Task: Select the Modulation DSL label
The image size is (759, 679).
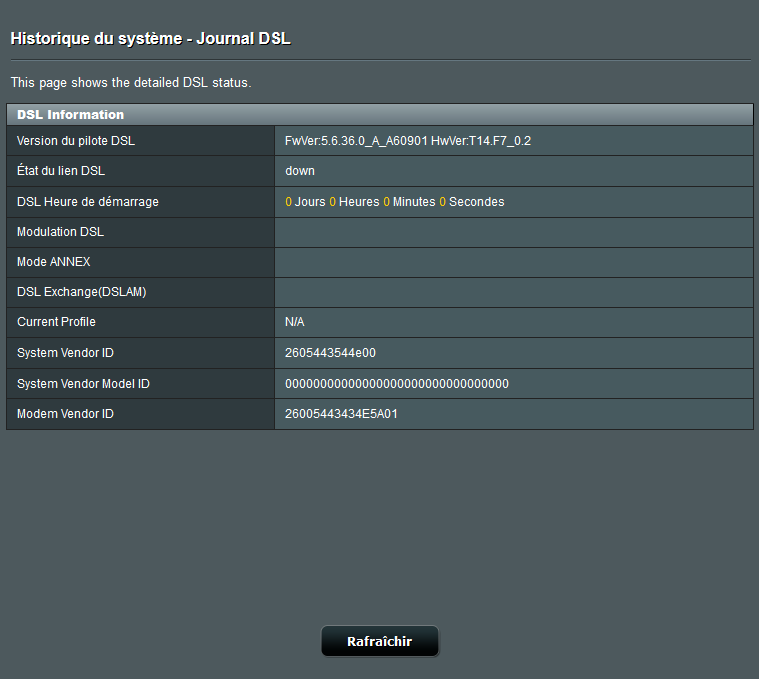Action: [x=60, y=232]
